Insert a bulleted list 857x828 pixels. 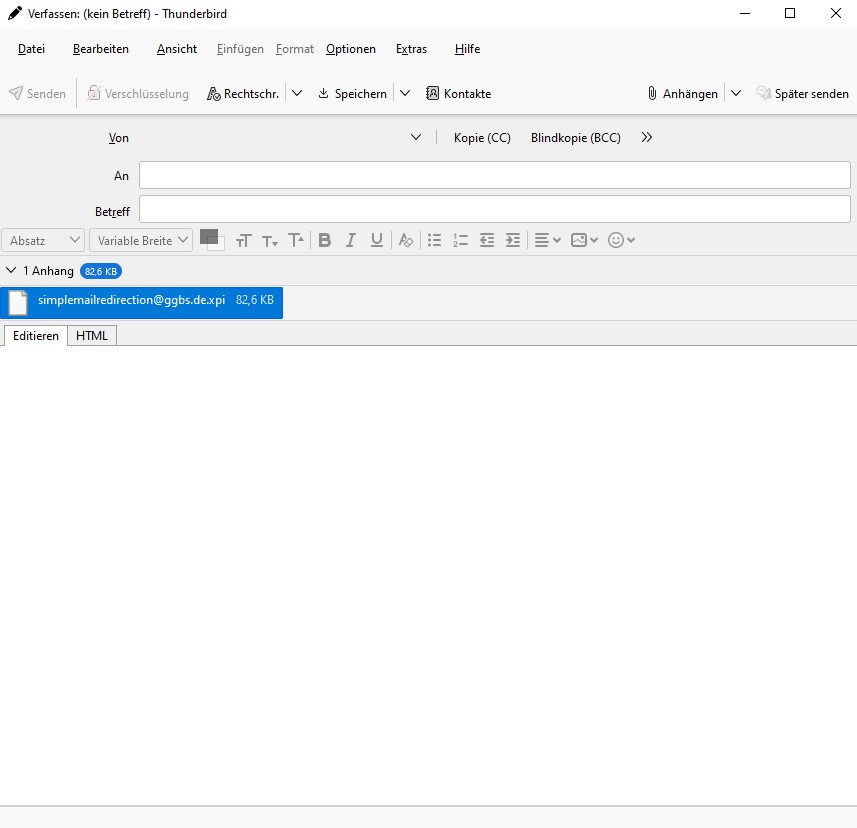(x=434, y=240)
